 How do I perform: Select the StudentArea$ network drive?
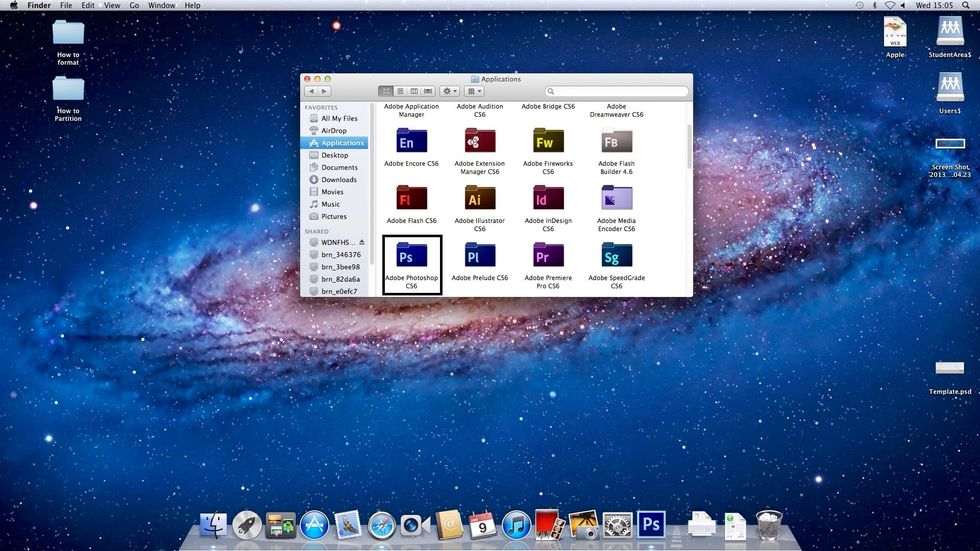[x=949, y=36]
